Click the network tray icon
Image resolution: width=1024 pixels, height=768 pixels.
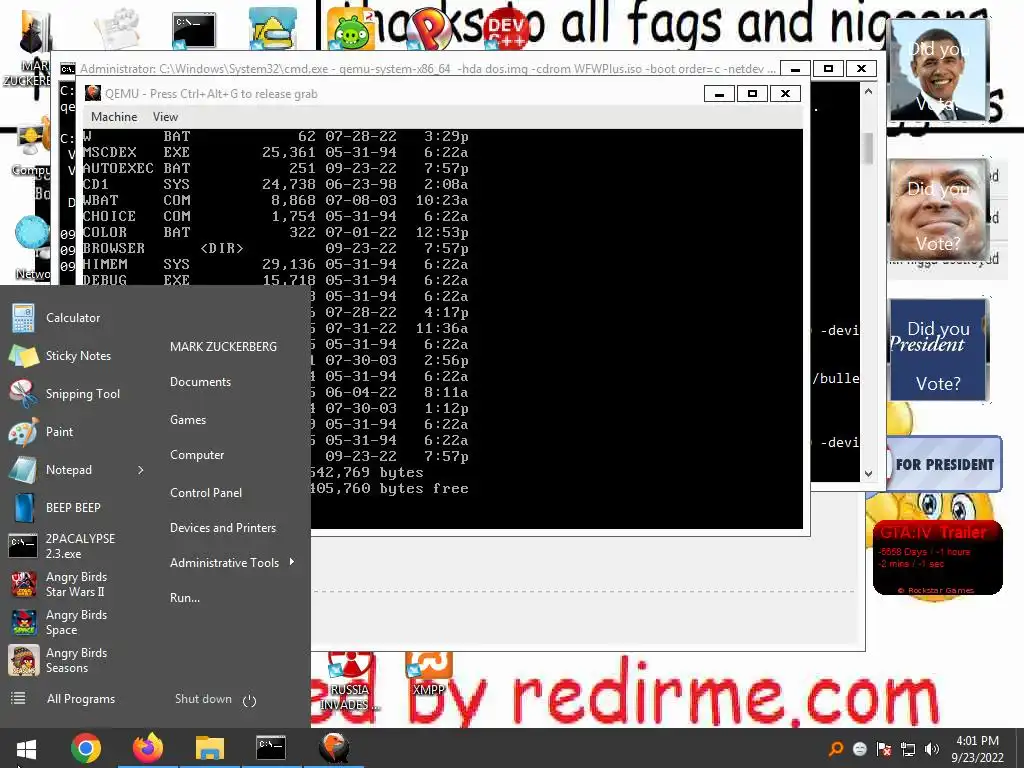pos(908,749)
